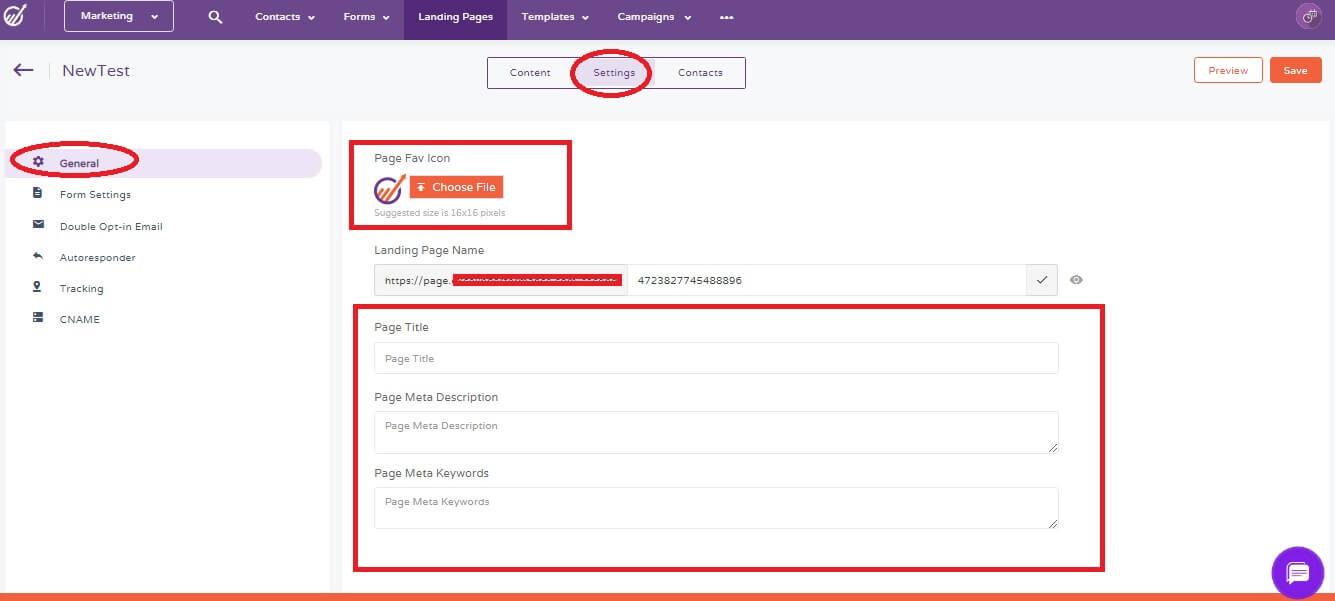The width and height of the screenshot is (1335, 601).
Task: Open the General settings gear icon
Action: tap(40, 162)
